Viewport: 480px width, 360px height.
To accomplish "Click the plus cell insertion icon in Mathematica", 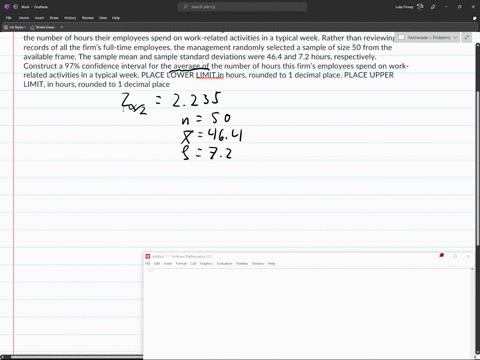I will click(150, 270).
